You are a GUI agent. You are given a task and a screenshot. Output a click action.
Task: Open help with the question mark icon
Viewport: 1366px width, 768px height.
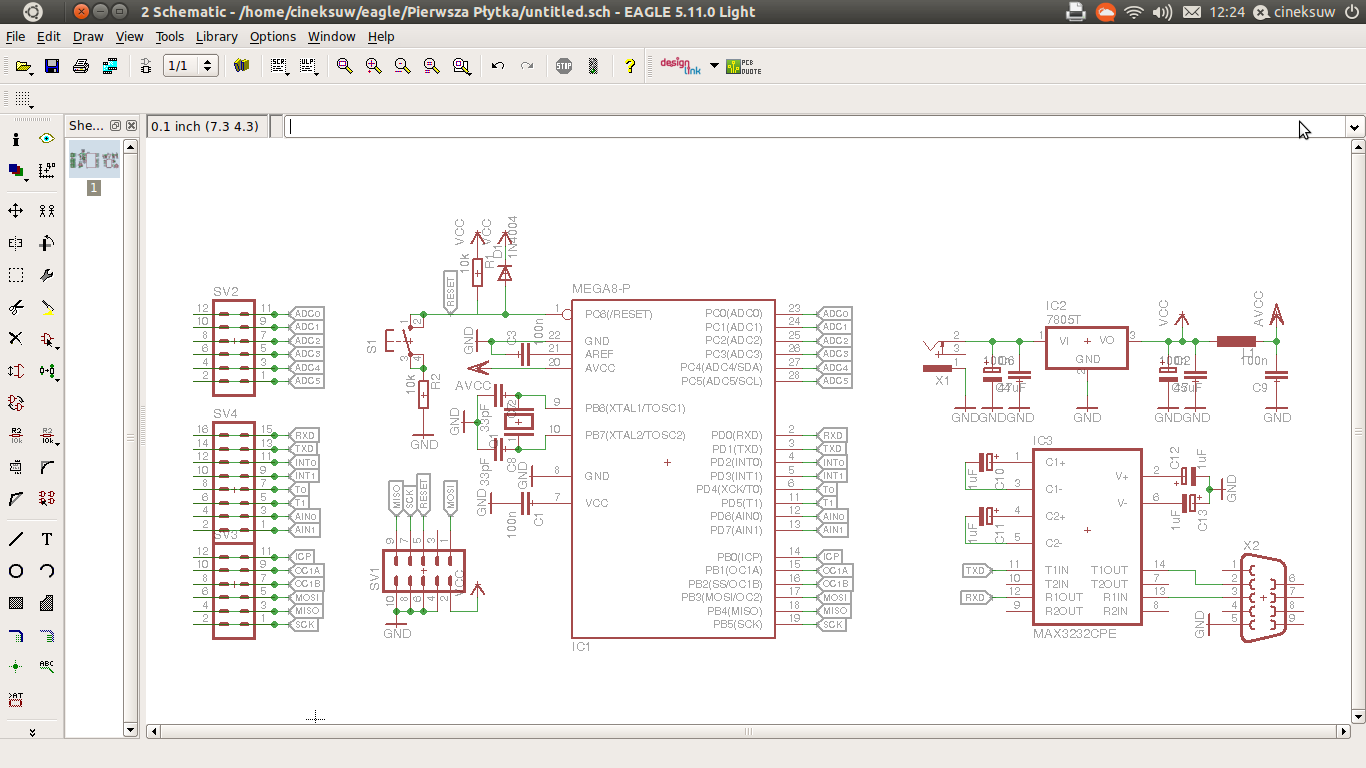629,66
